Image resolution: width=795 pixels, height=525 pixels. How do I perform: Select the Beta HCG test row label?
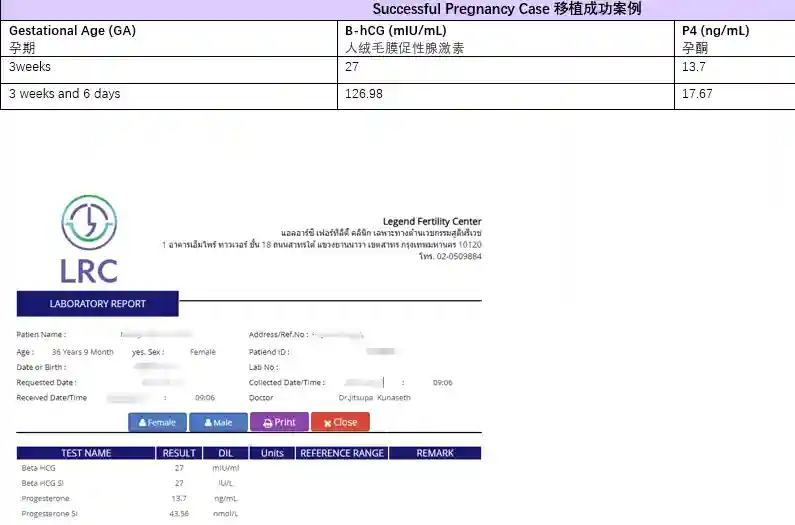(39, 468)
